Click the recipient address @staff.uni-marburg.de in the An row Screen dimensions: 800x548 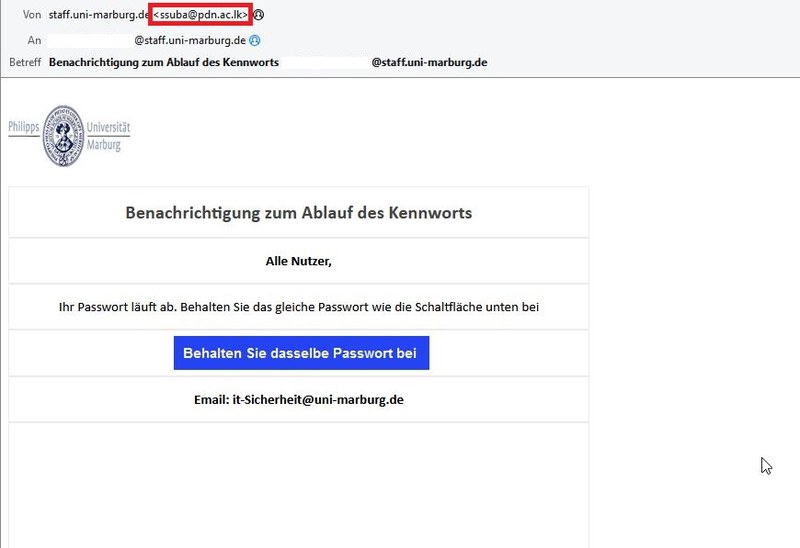point(190,40)
